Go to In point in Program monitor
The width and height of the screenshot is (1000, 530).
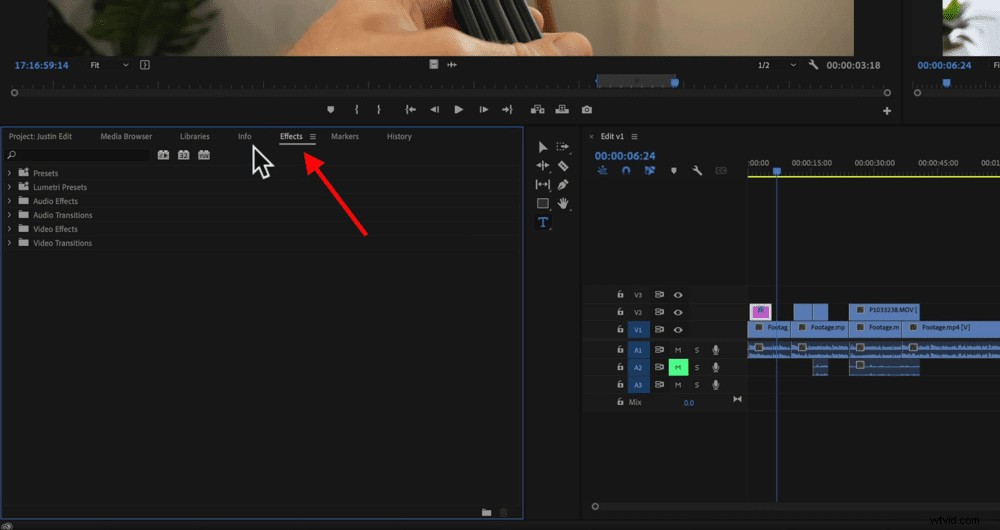point(411,110)
